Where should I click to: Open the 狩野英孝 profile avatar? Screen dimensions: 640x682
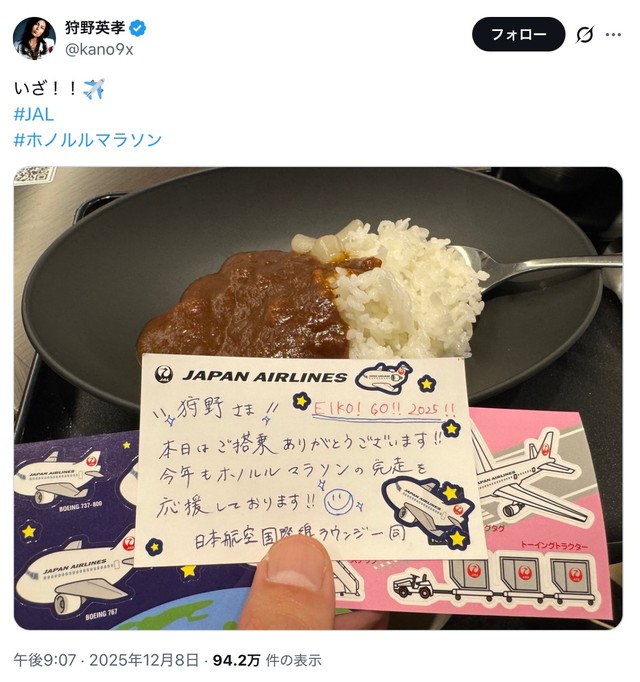(x=34, y=38)
